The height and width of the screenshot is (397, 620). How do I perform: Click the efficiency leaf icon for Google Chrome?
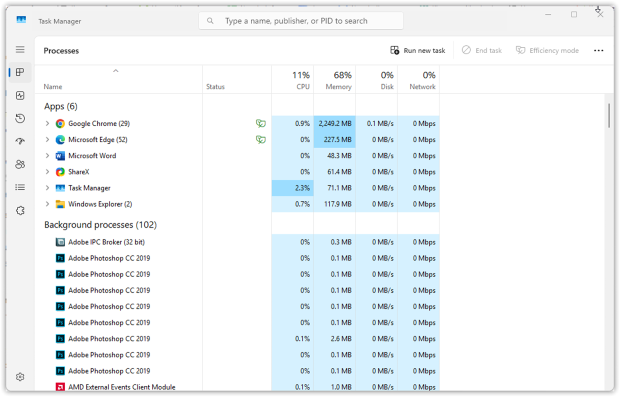point(261,123)
